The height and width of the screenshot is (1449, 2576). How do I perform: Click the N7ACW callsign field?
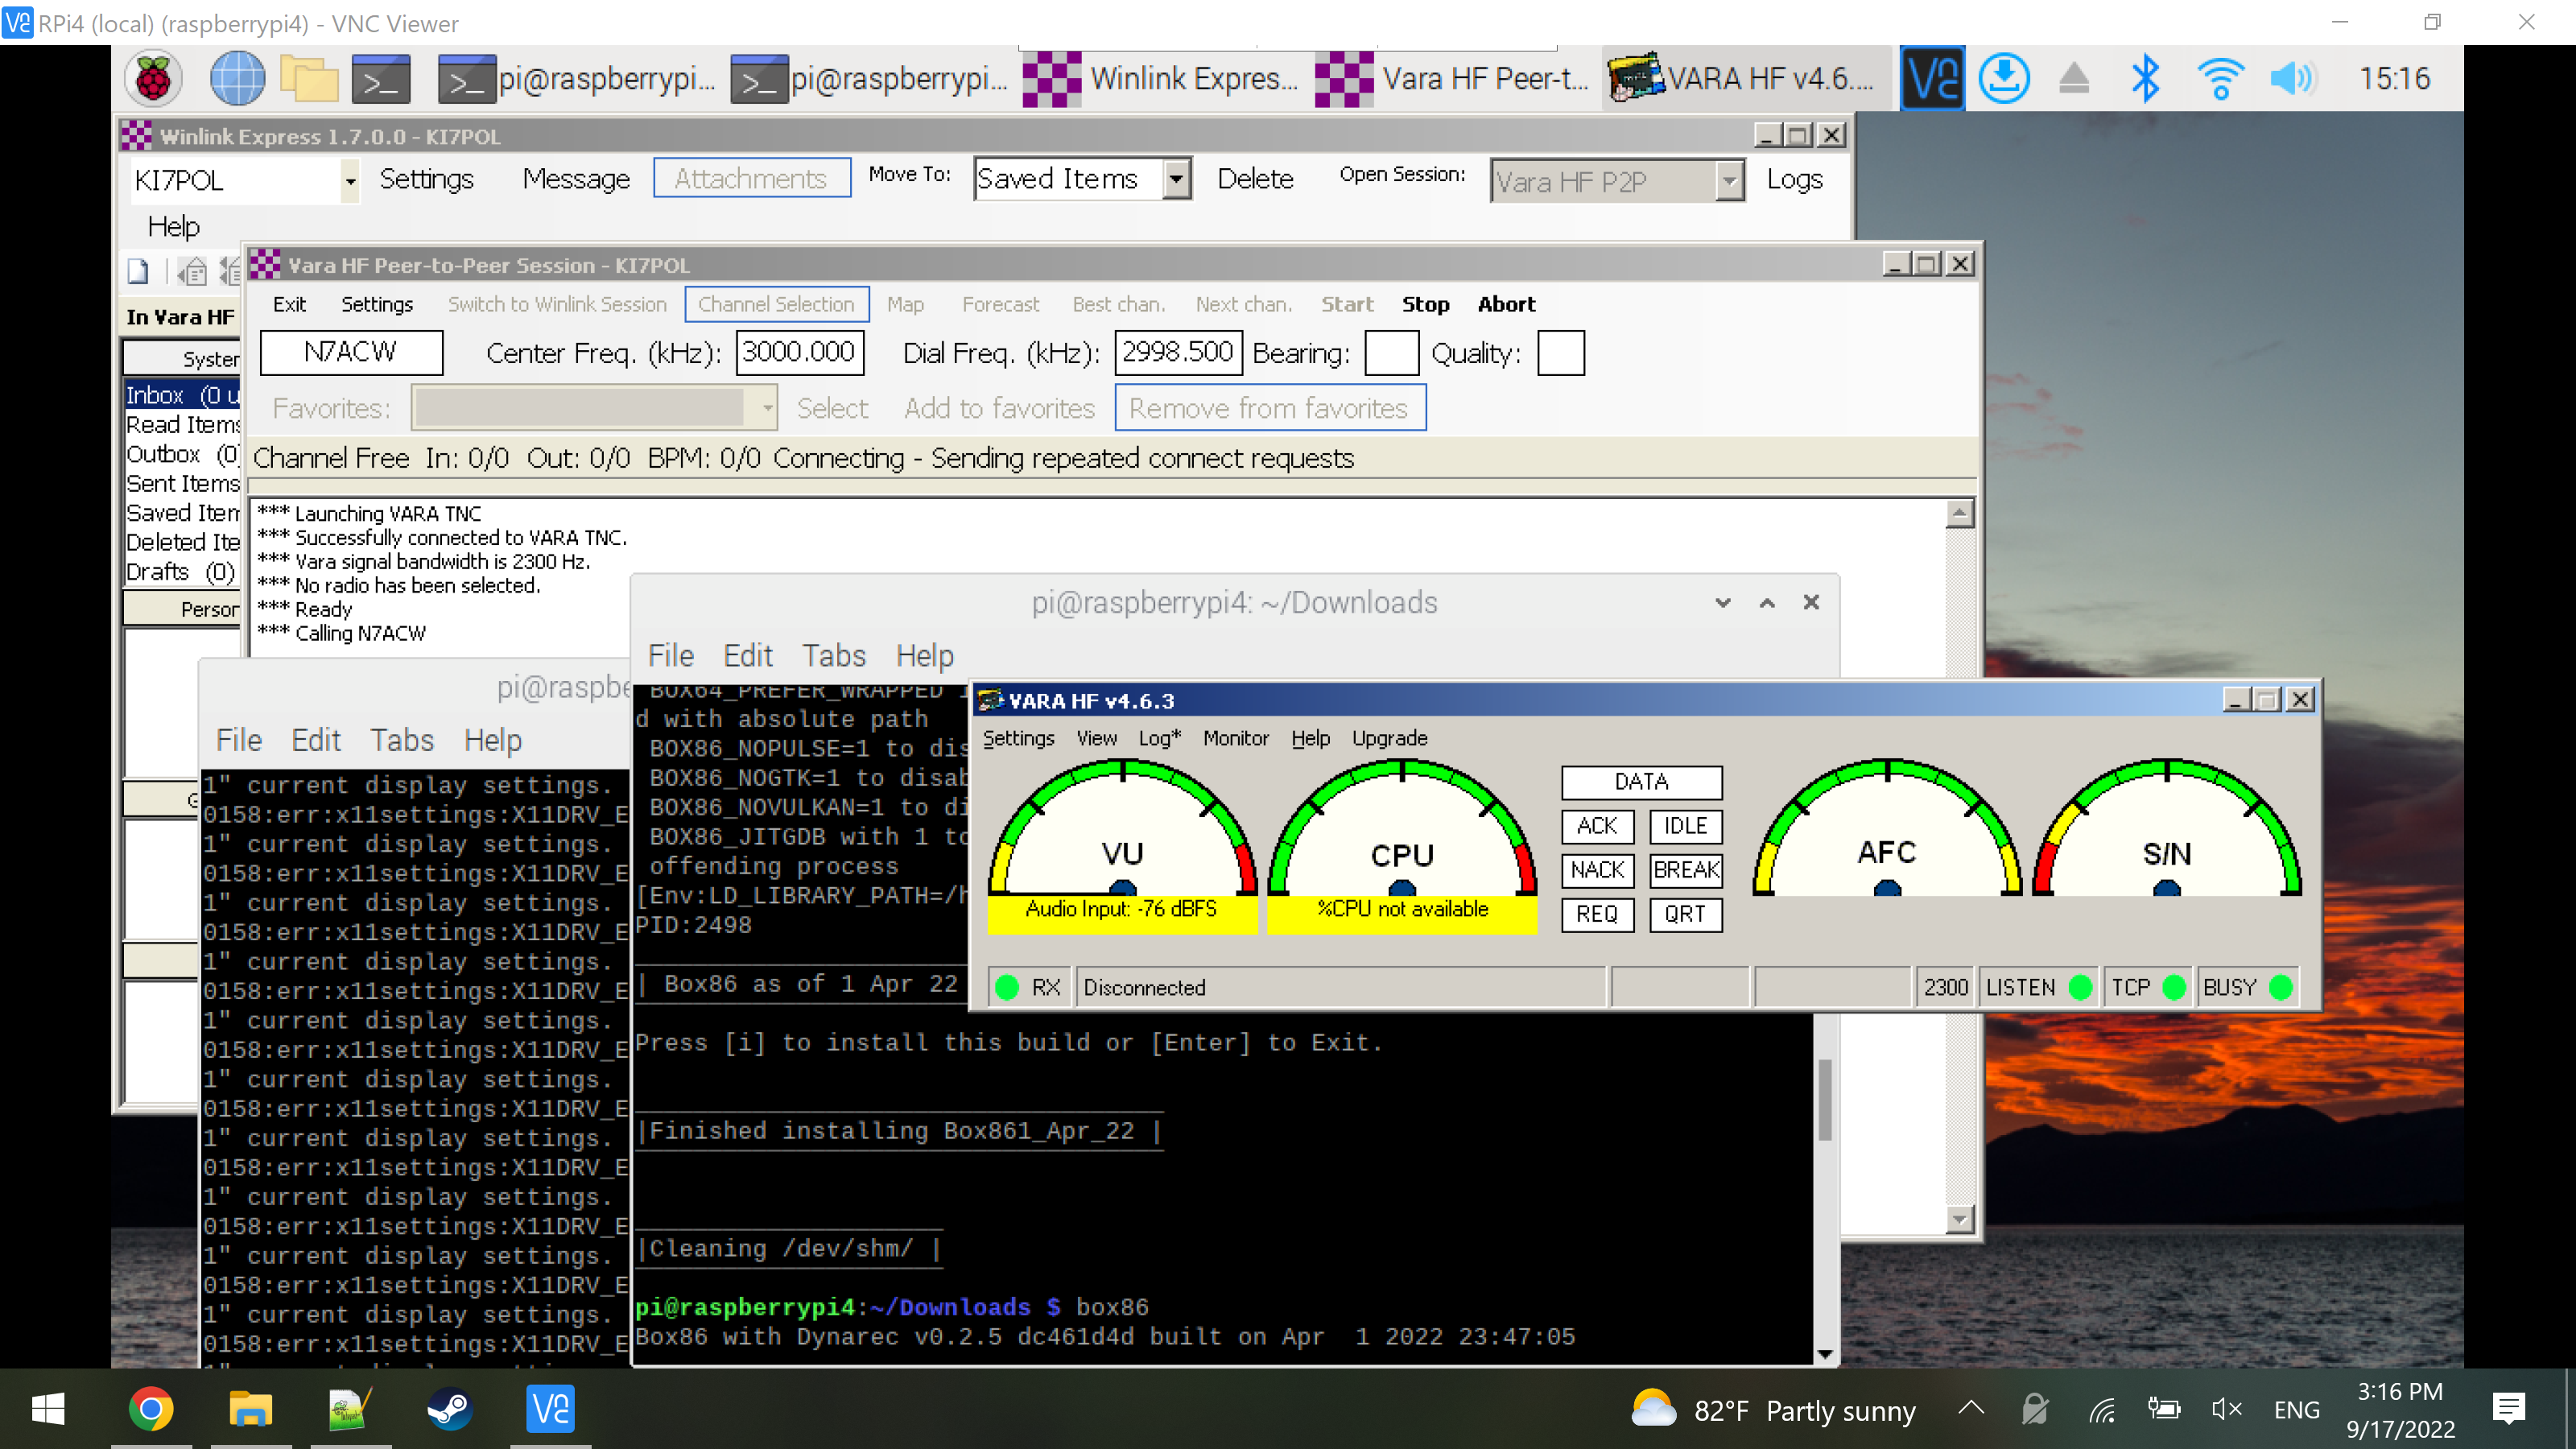351,352
